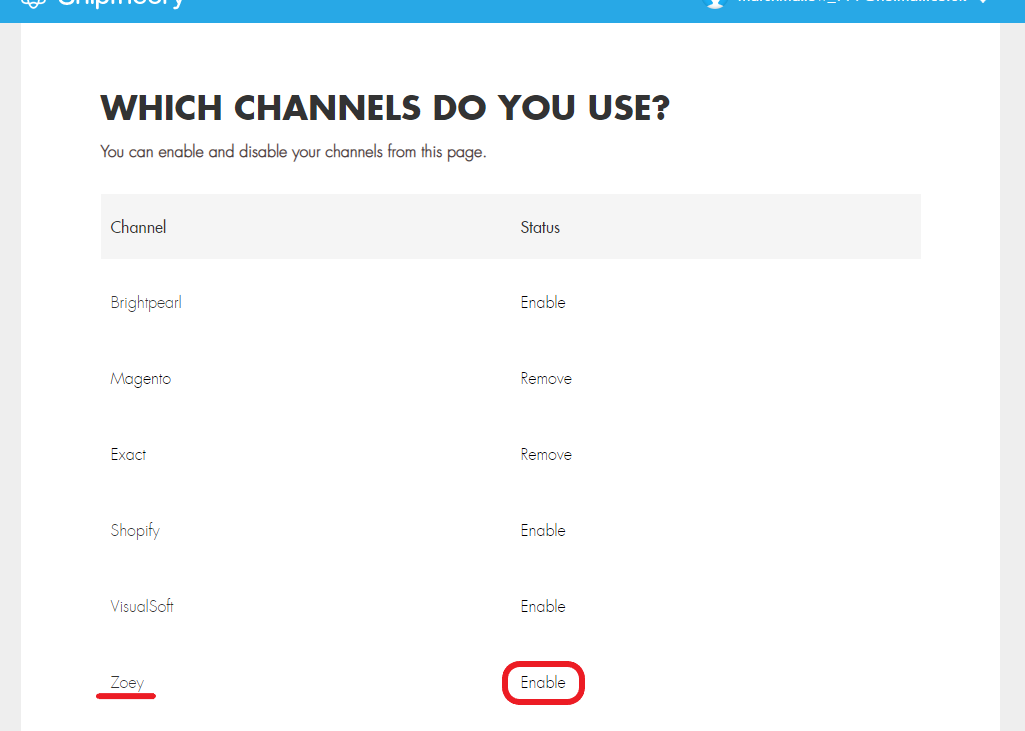Select the Zoey channel name
This screenshot has height=731, width=1025.
(127, 683)
